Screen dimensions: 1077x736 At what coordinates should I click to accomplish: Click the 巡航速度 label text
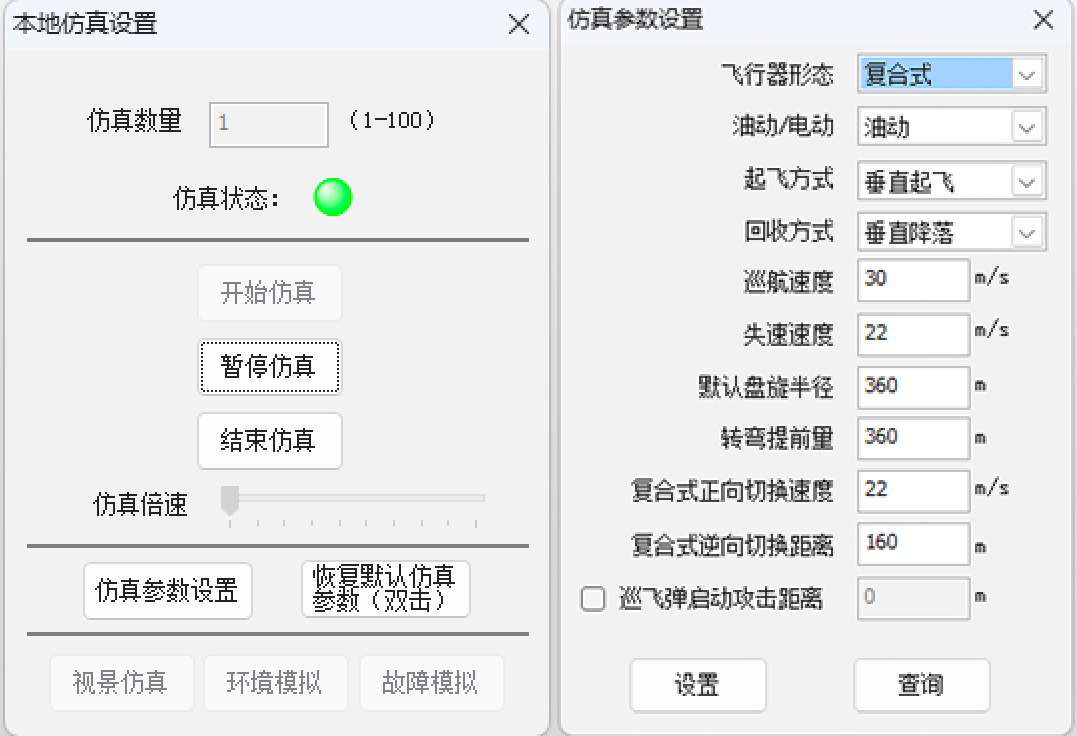[x=789, y=281]
